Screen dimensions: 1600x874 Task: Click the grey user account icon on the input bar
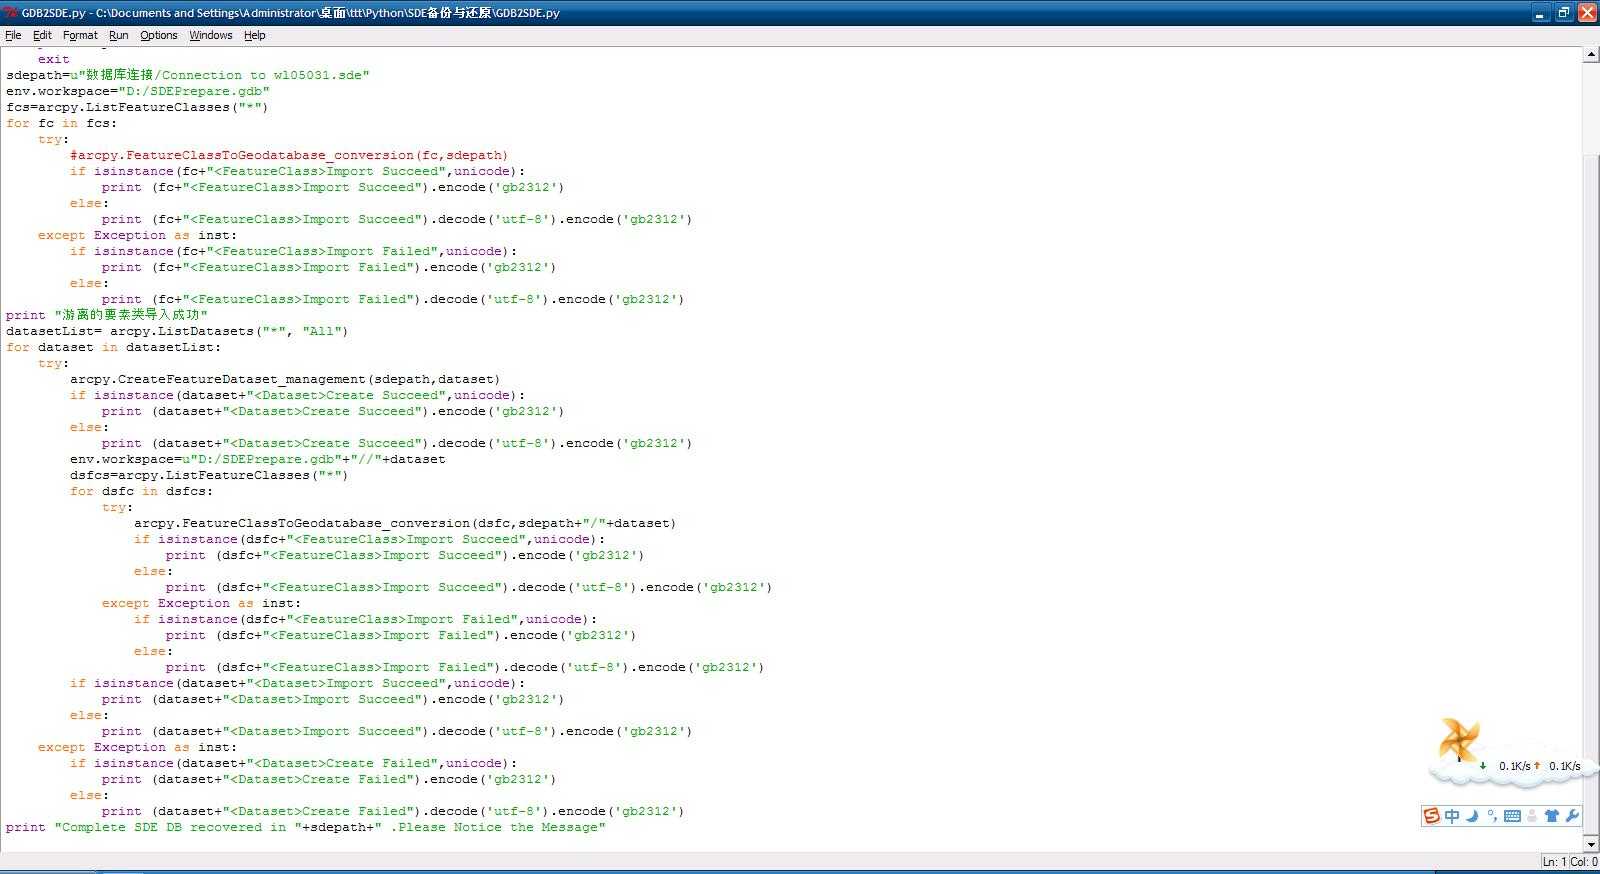[x=1532, y=816]
